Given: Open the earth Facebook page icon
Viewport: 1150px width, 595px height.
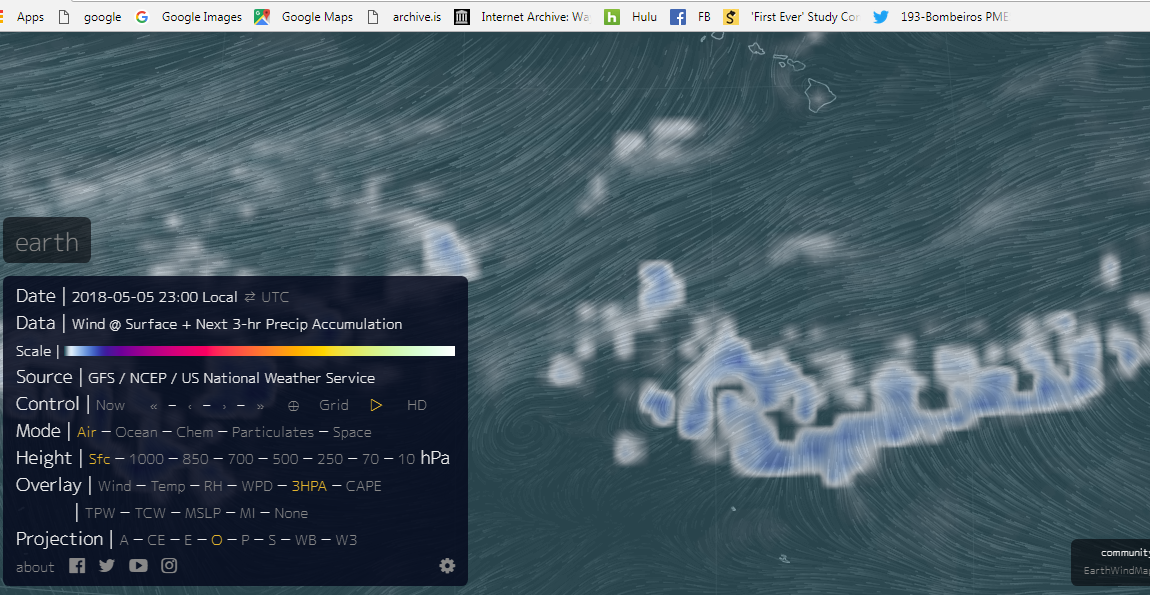Looking at the screenshot, I should tap(77, 566).
